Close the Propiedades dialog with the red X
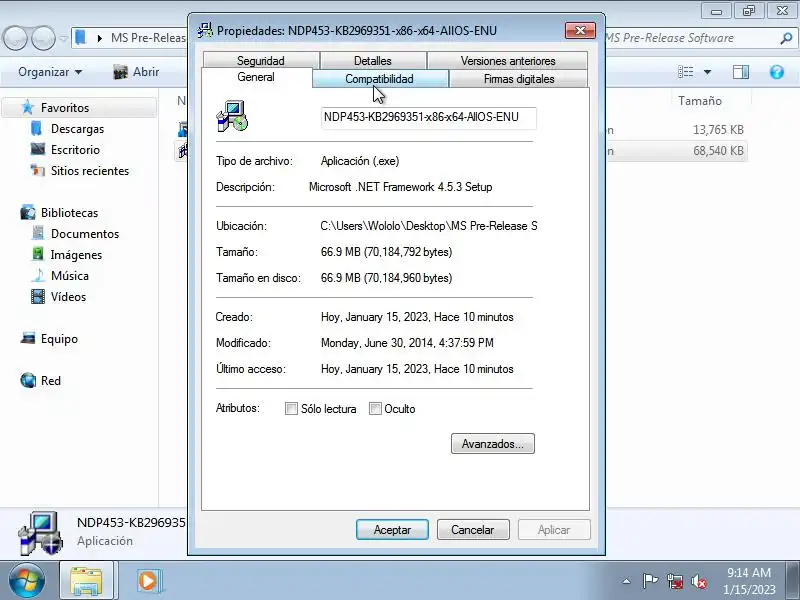 580,31
